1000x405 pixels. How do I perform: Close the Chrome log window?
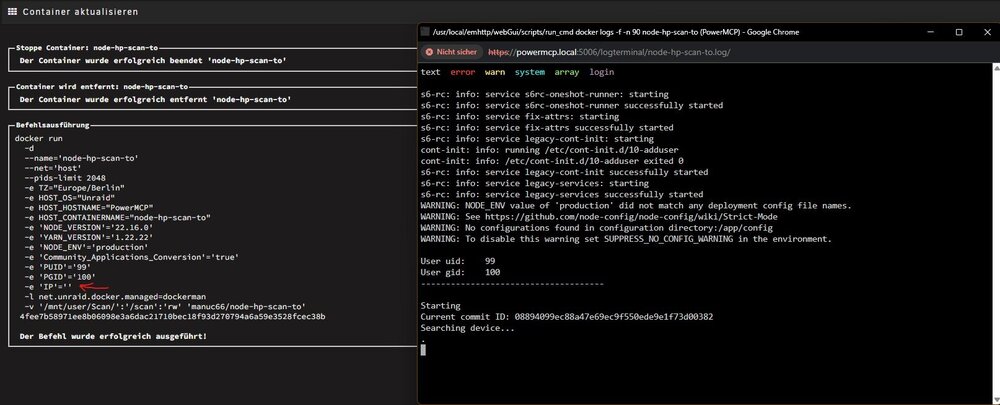click(987, 32)
